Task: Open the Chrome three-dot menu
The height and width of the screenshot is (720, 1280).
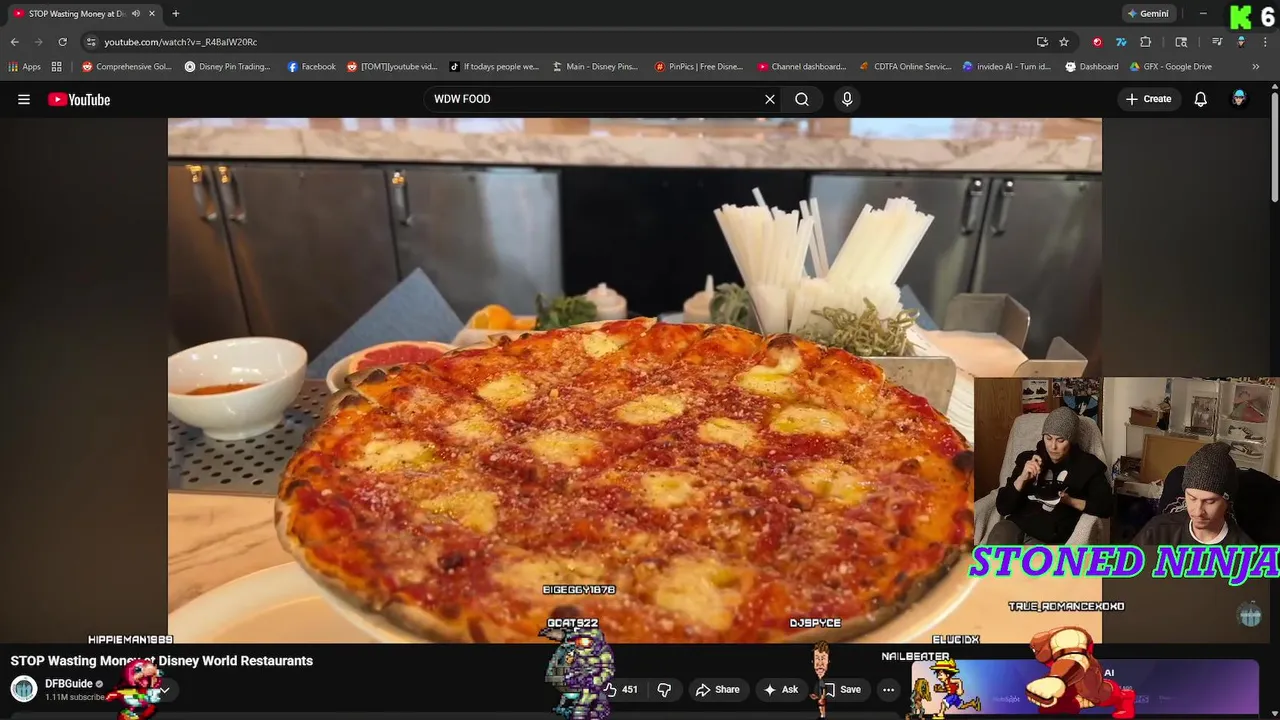Action: coord(1265,42)
